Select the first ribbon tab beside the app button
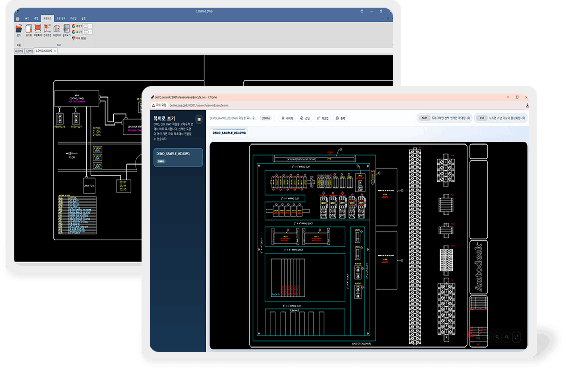The height and width of the screenshot is (370, 573). pos(27,18)
